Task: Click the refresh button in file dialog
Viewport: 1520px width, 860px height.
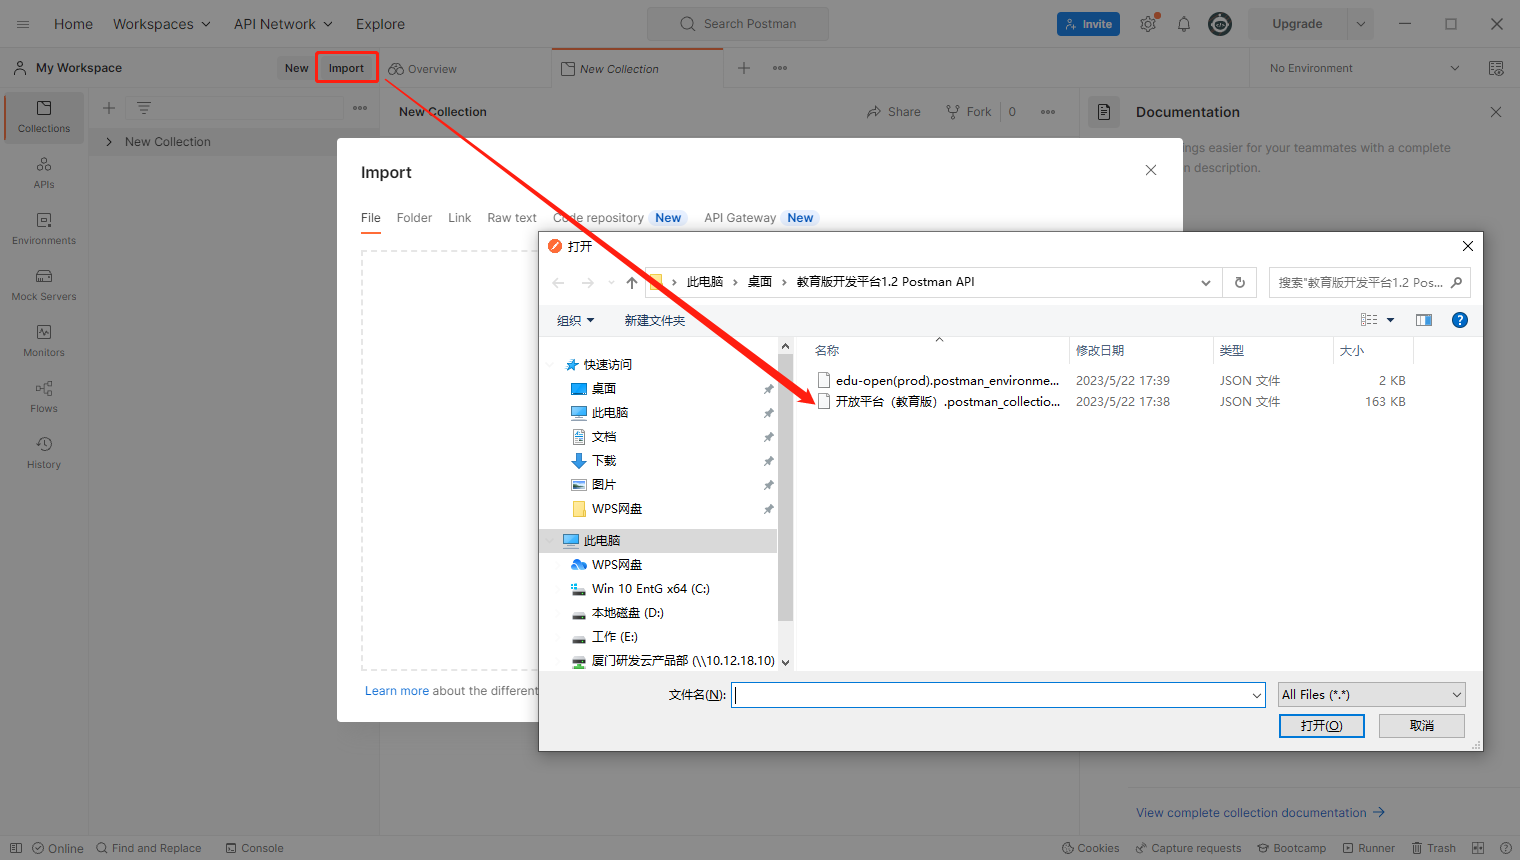Action: pos(1239,282)
